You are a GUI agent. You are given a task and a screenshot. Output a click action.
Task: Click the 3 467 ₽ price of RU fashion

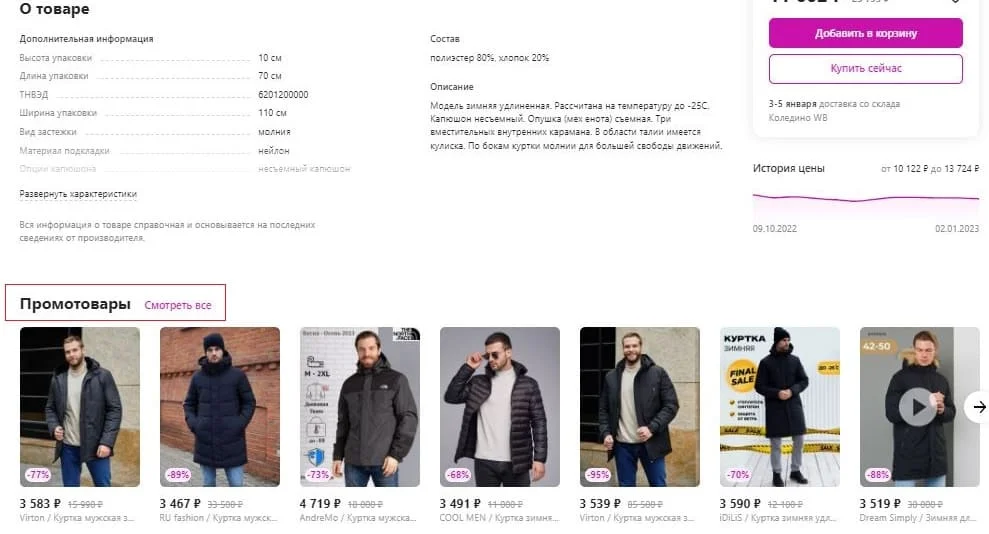(180, 504)
